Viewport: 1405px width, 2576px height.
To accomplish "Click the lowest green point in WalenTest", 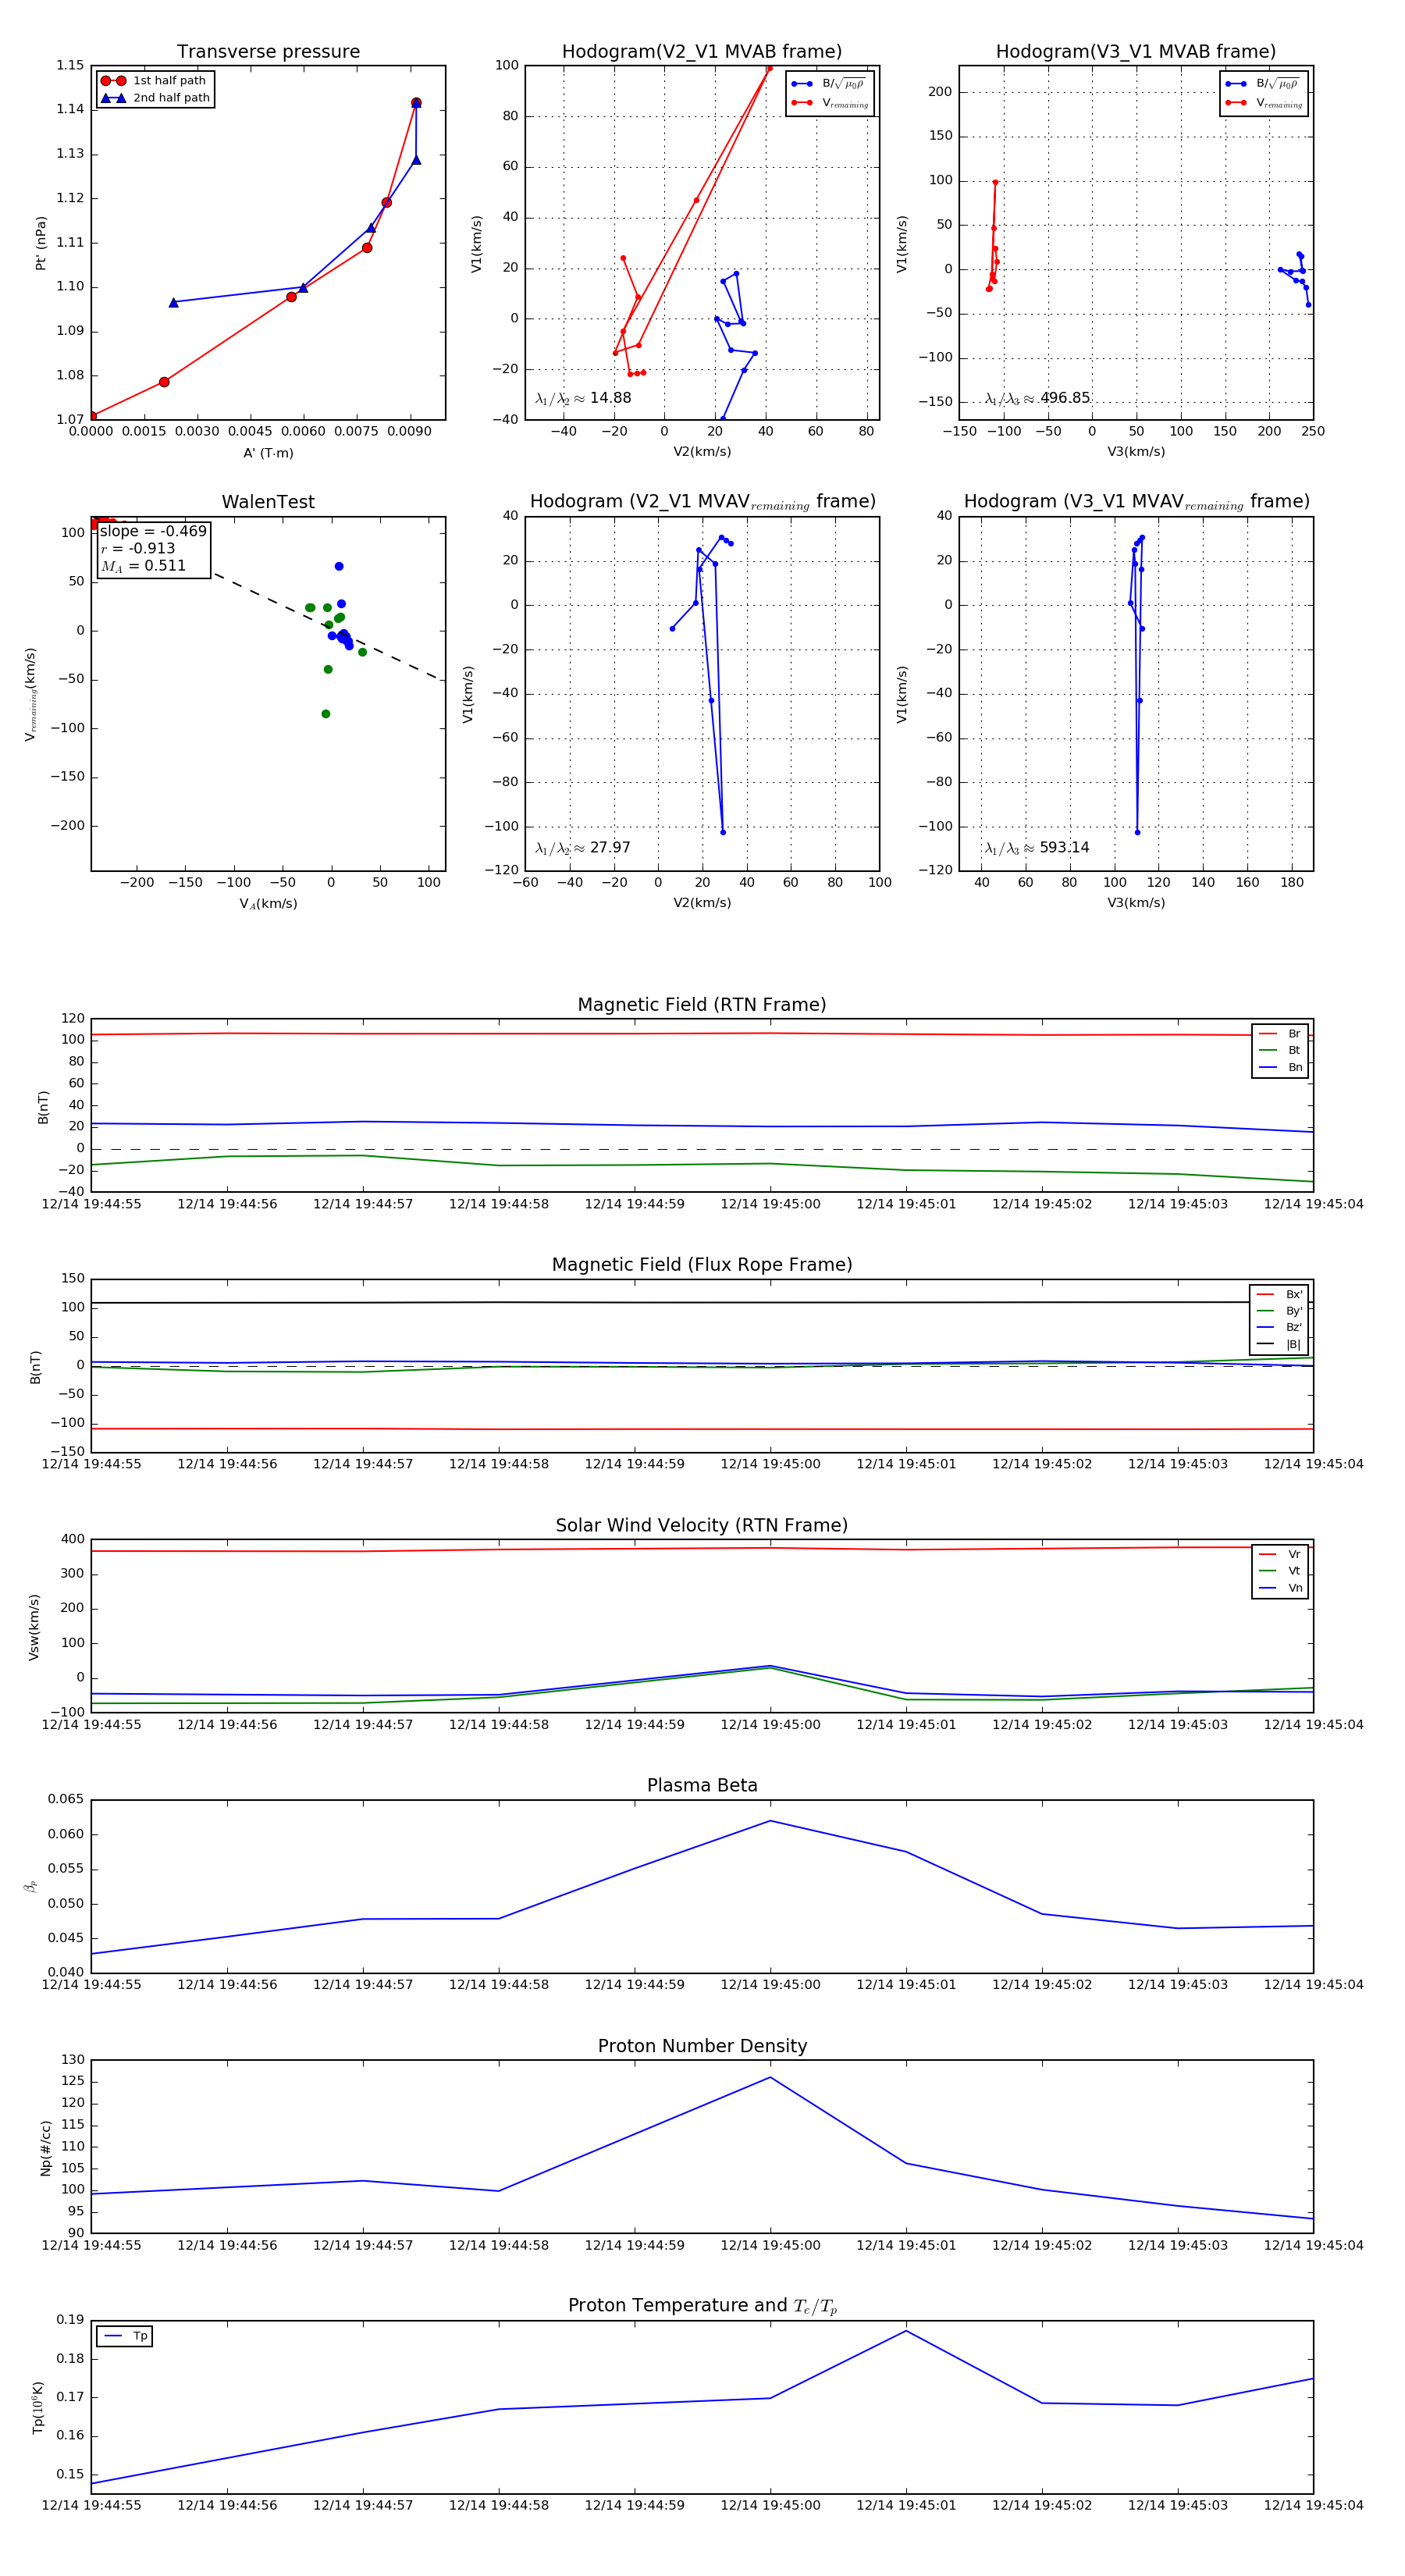I will tap(326, 714).
